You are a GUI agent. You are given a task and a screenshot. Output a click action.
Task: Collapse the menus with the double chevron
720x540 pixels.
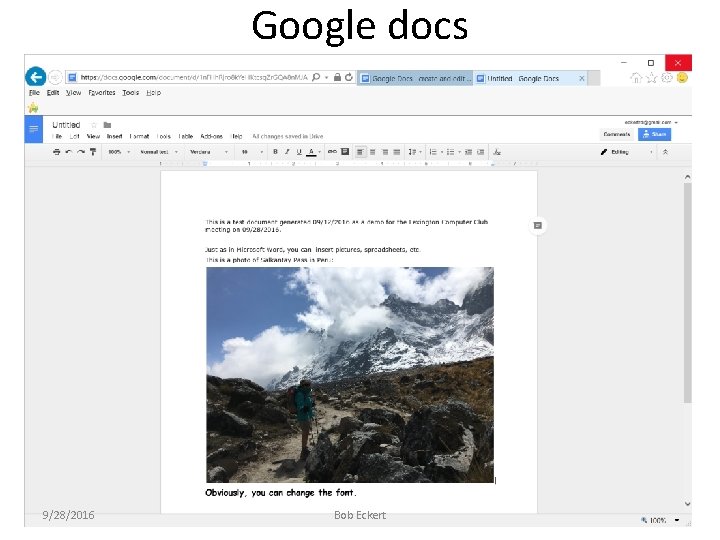(665, 152)
